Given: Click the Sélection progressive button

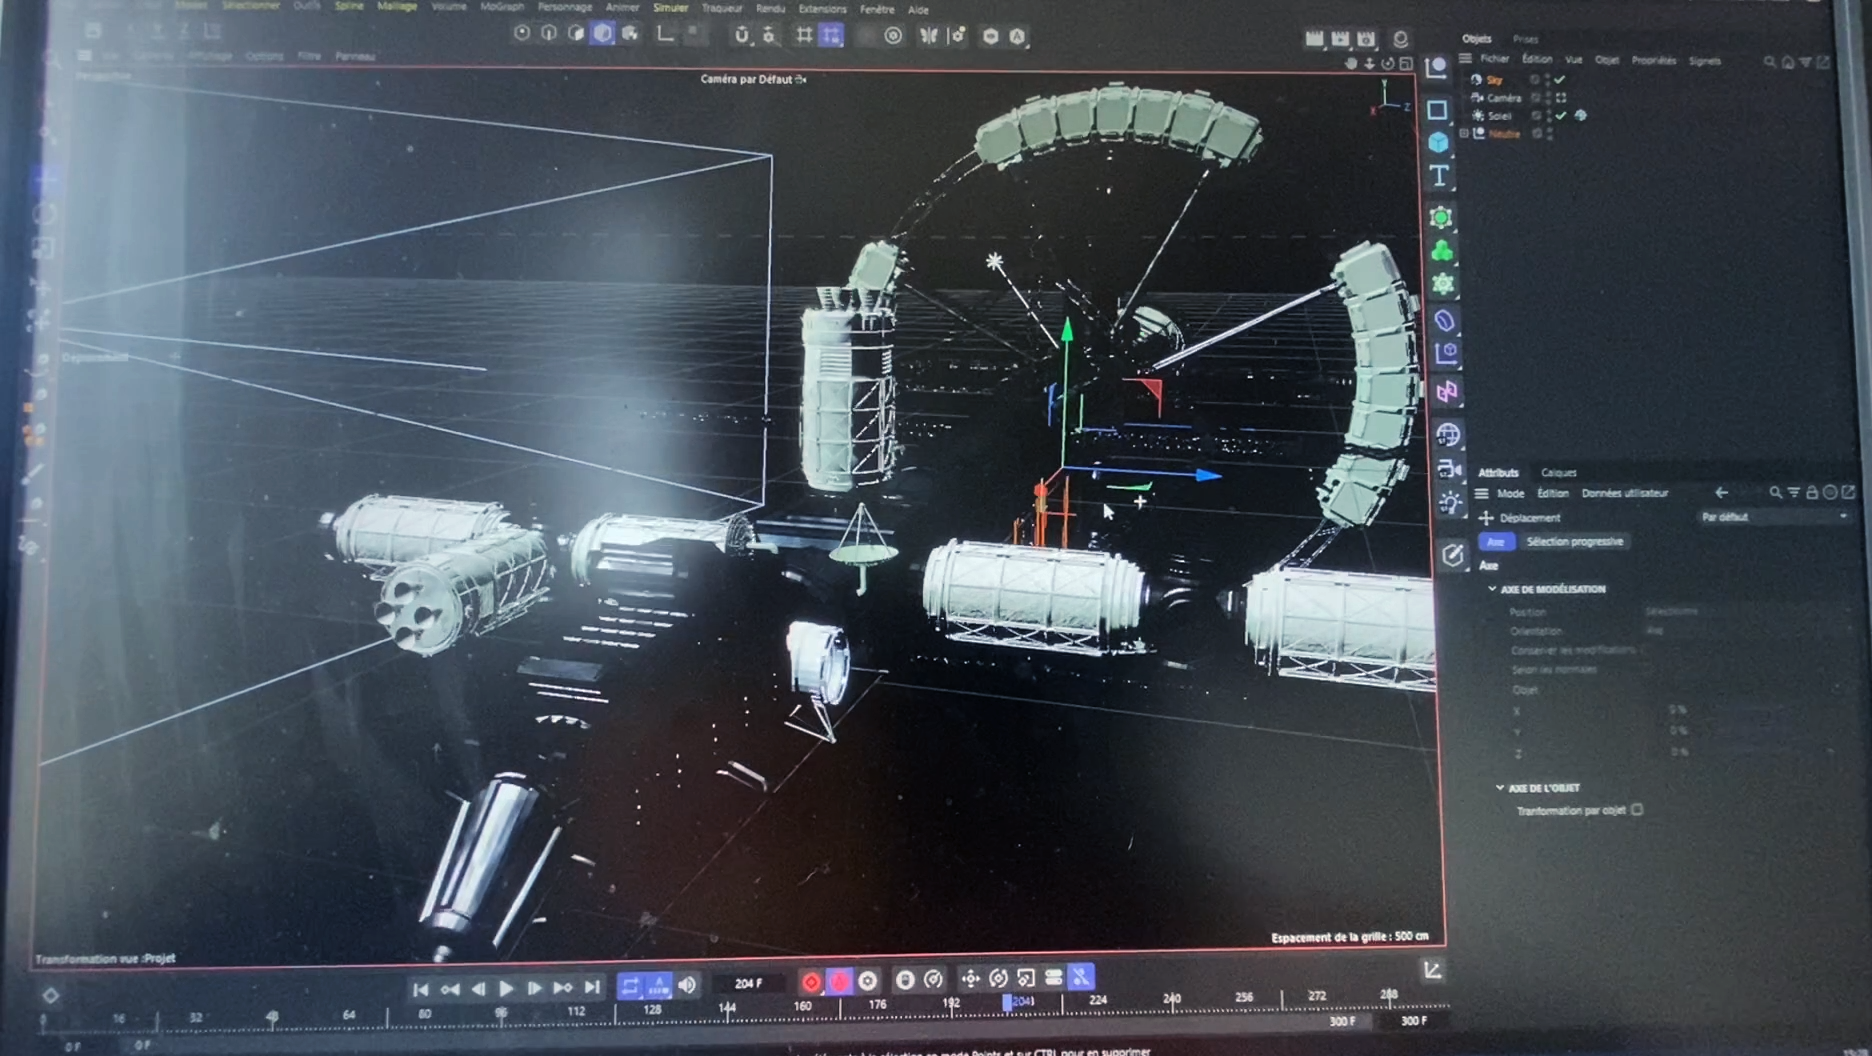Looking at the screenshot, I should pyautogui.click(x=1574, y=542).
